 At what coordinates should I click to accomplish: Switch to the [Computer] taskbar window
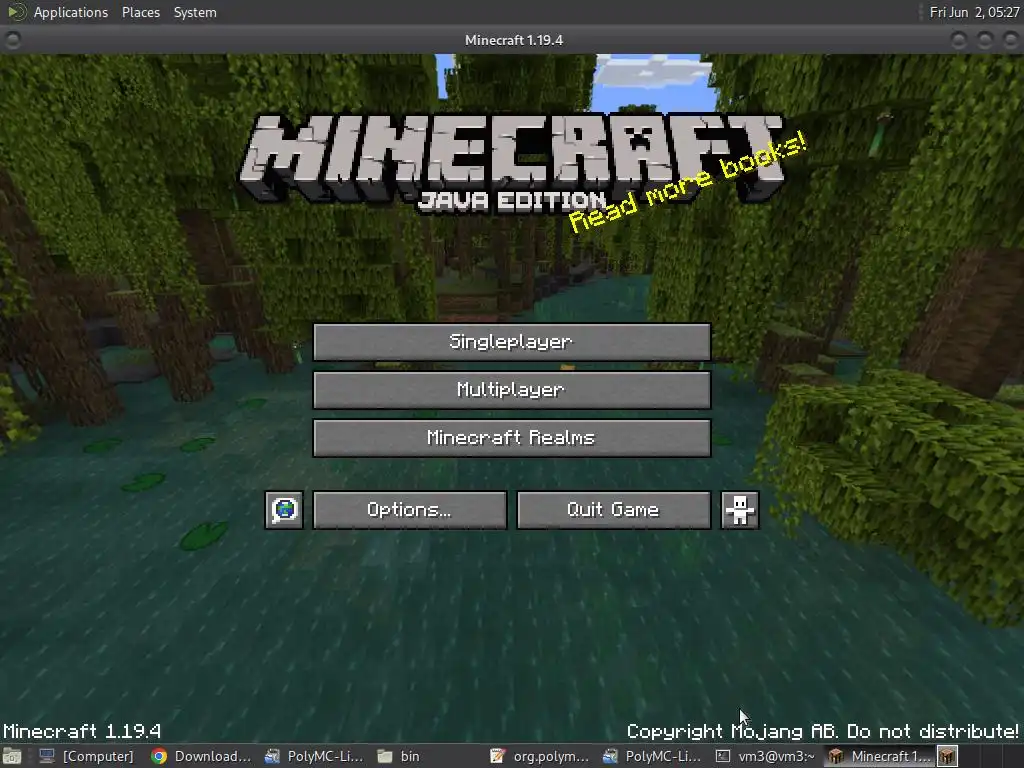[x=86, y=756]
